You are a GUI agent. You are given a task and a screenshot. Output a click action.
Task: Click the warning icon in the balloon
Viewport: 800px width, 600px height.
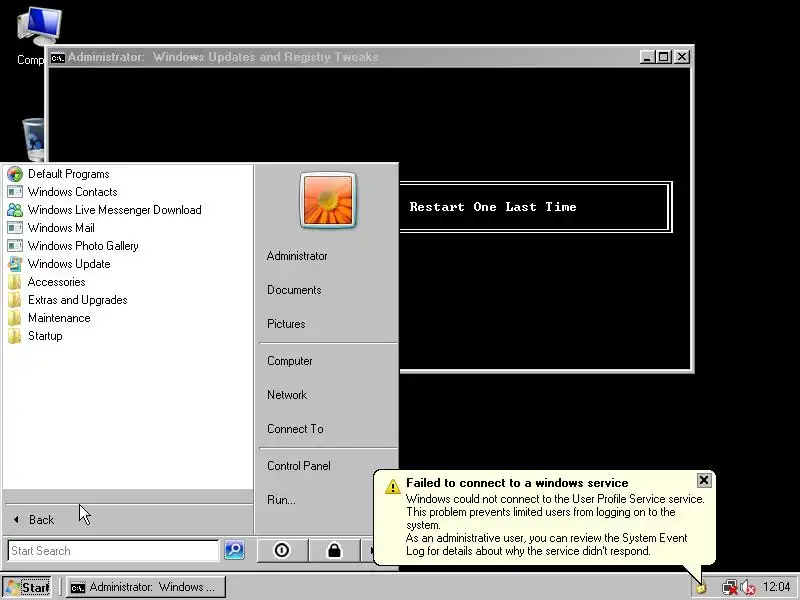[x=392, y=486]
